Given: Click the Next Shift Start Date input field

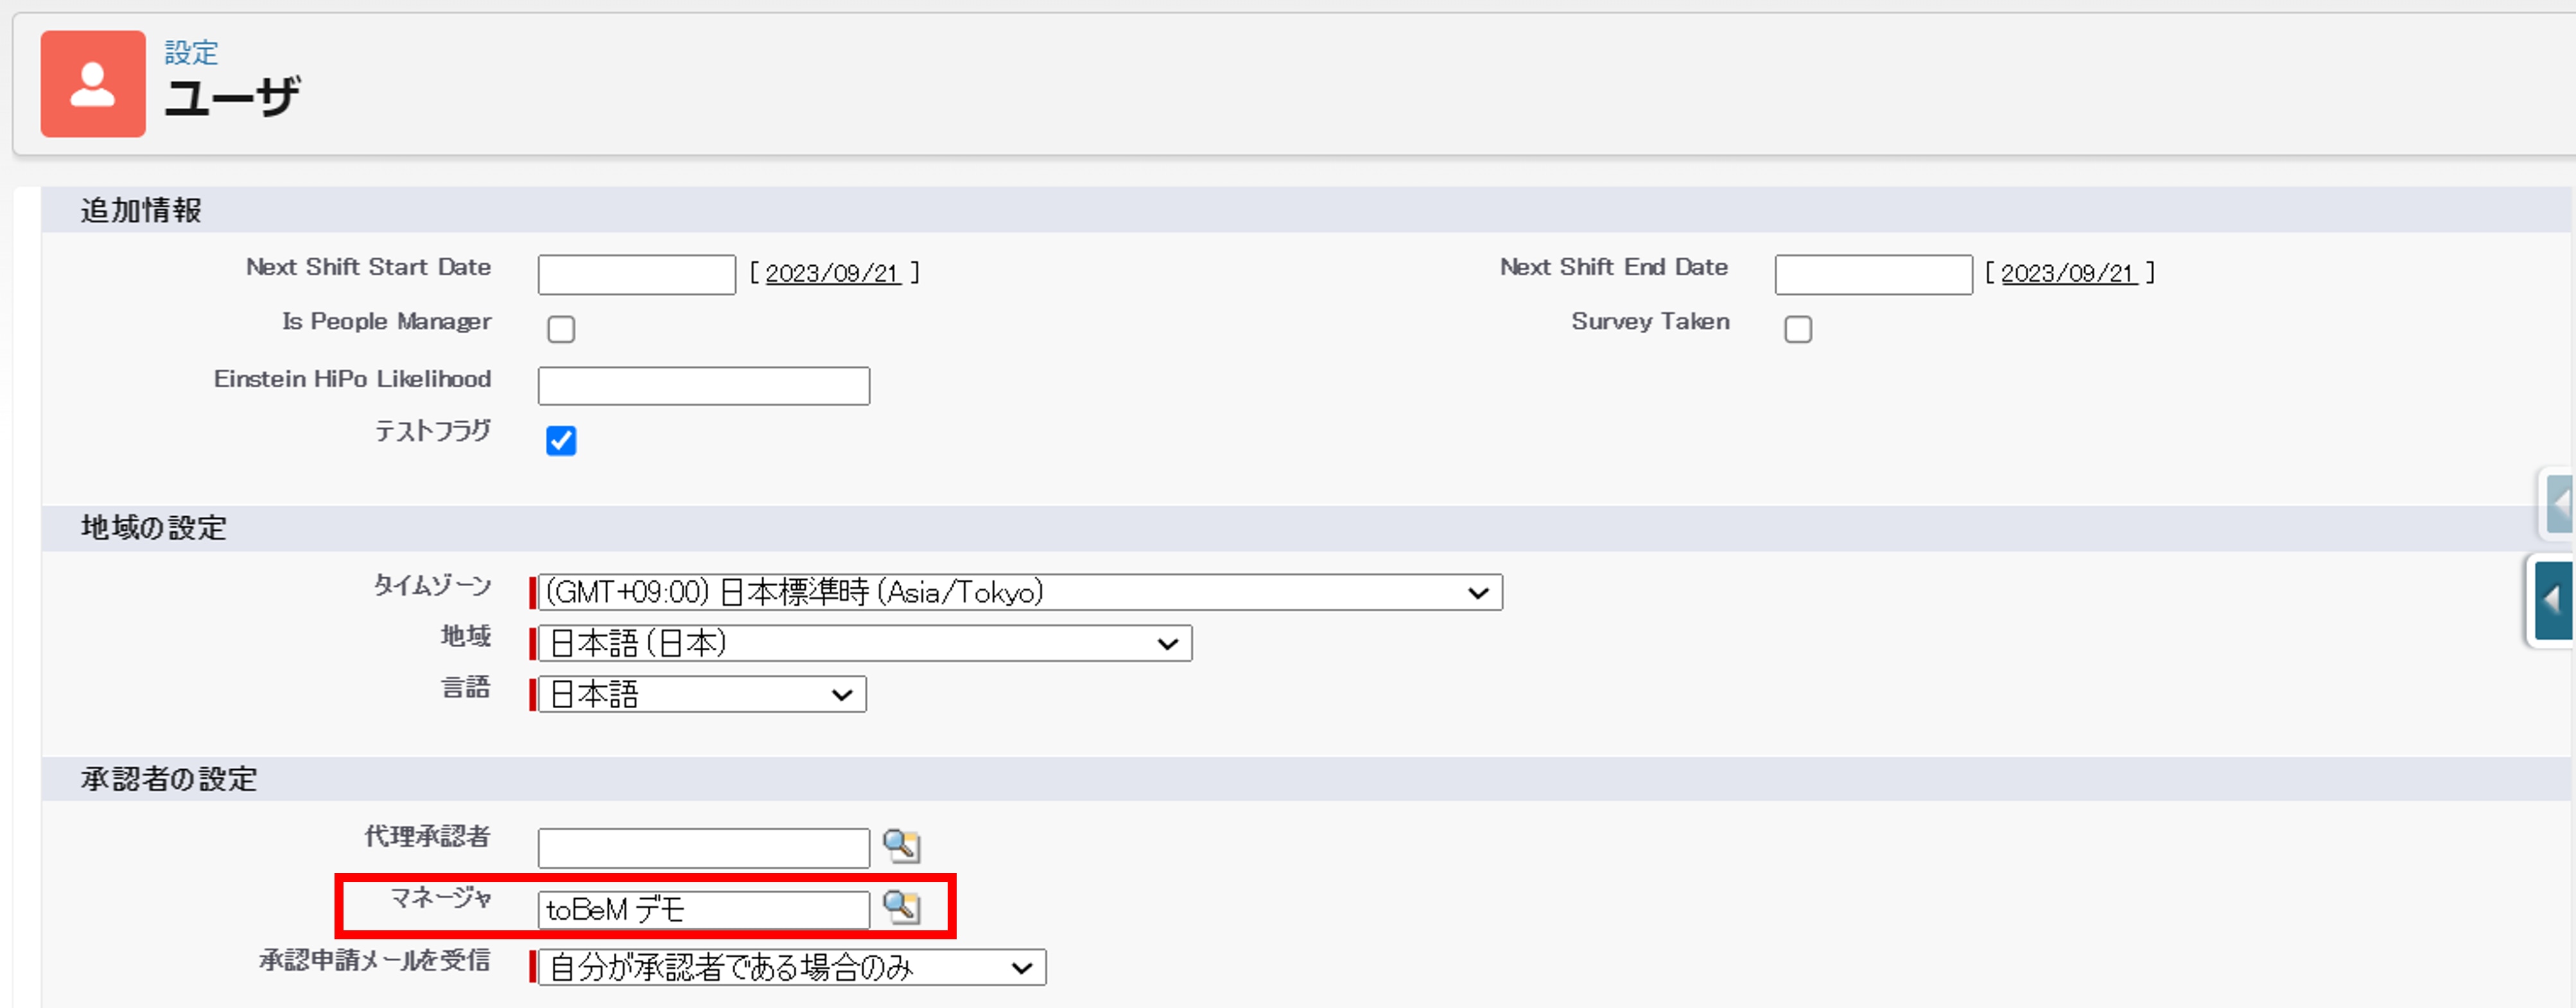Looking at the screenshot, I should pos(637,274).
